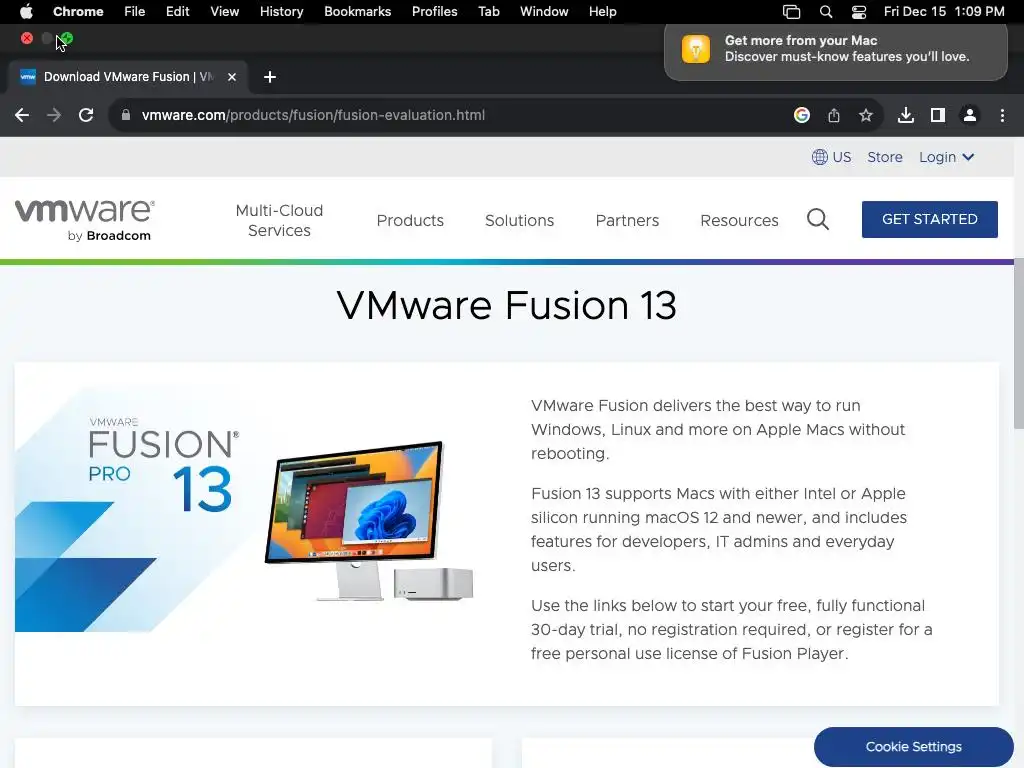
Task: Open the Solutions navigation menu
Action: tap(519, 221)
